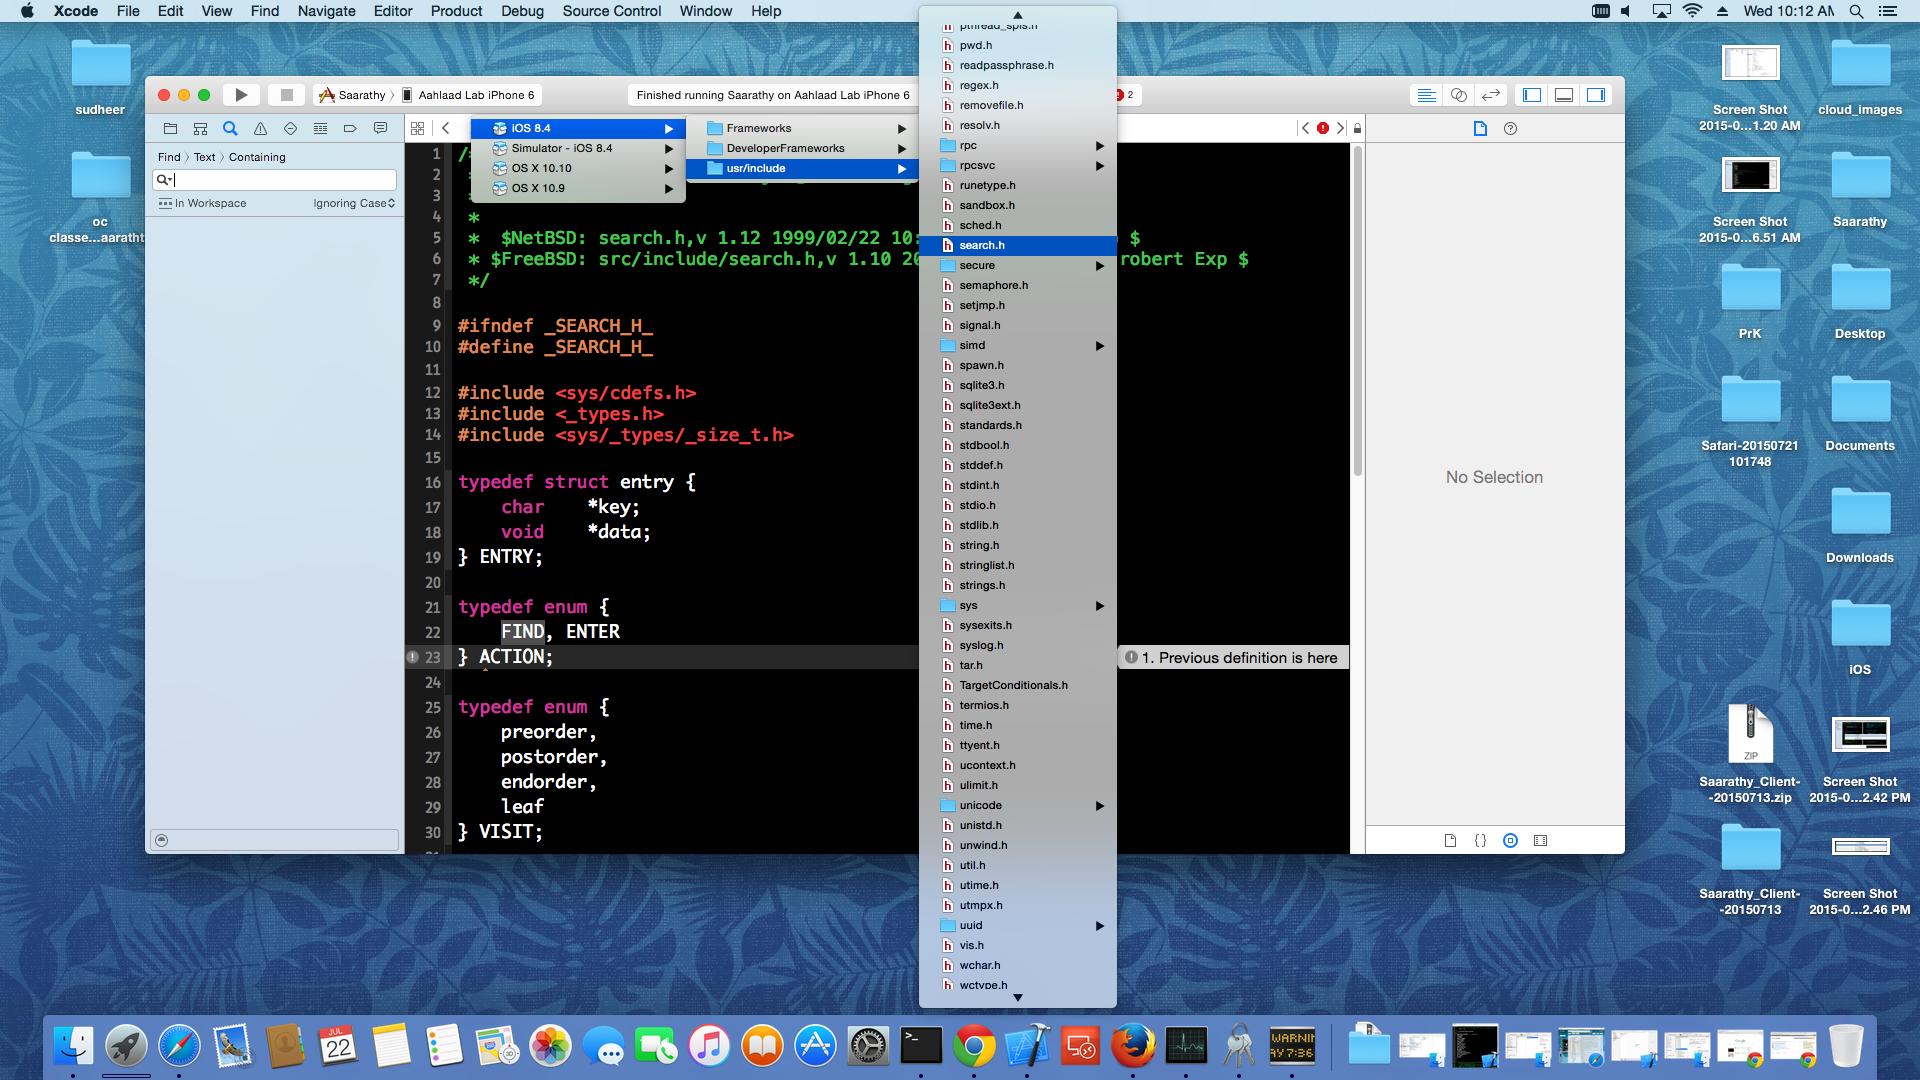Open the Test navigator
Viewport: 1920px width, 1080px height.
coord(290,128)
